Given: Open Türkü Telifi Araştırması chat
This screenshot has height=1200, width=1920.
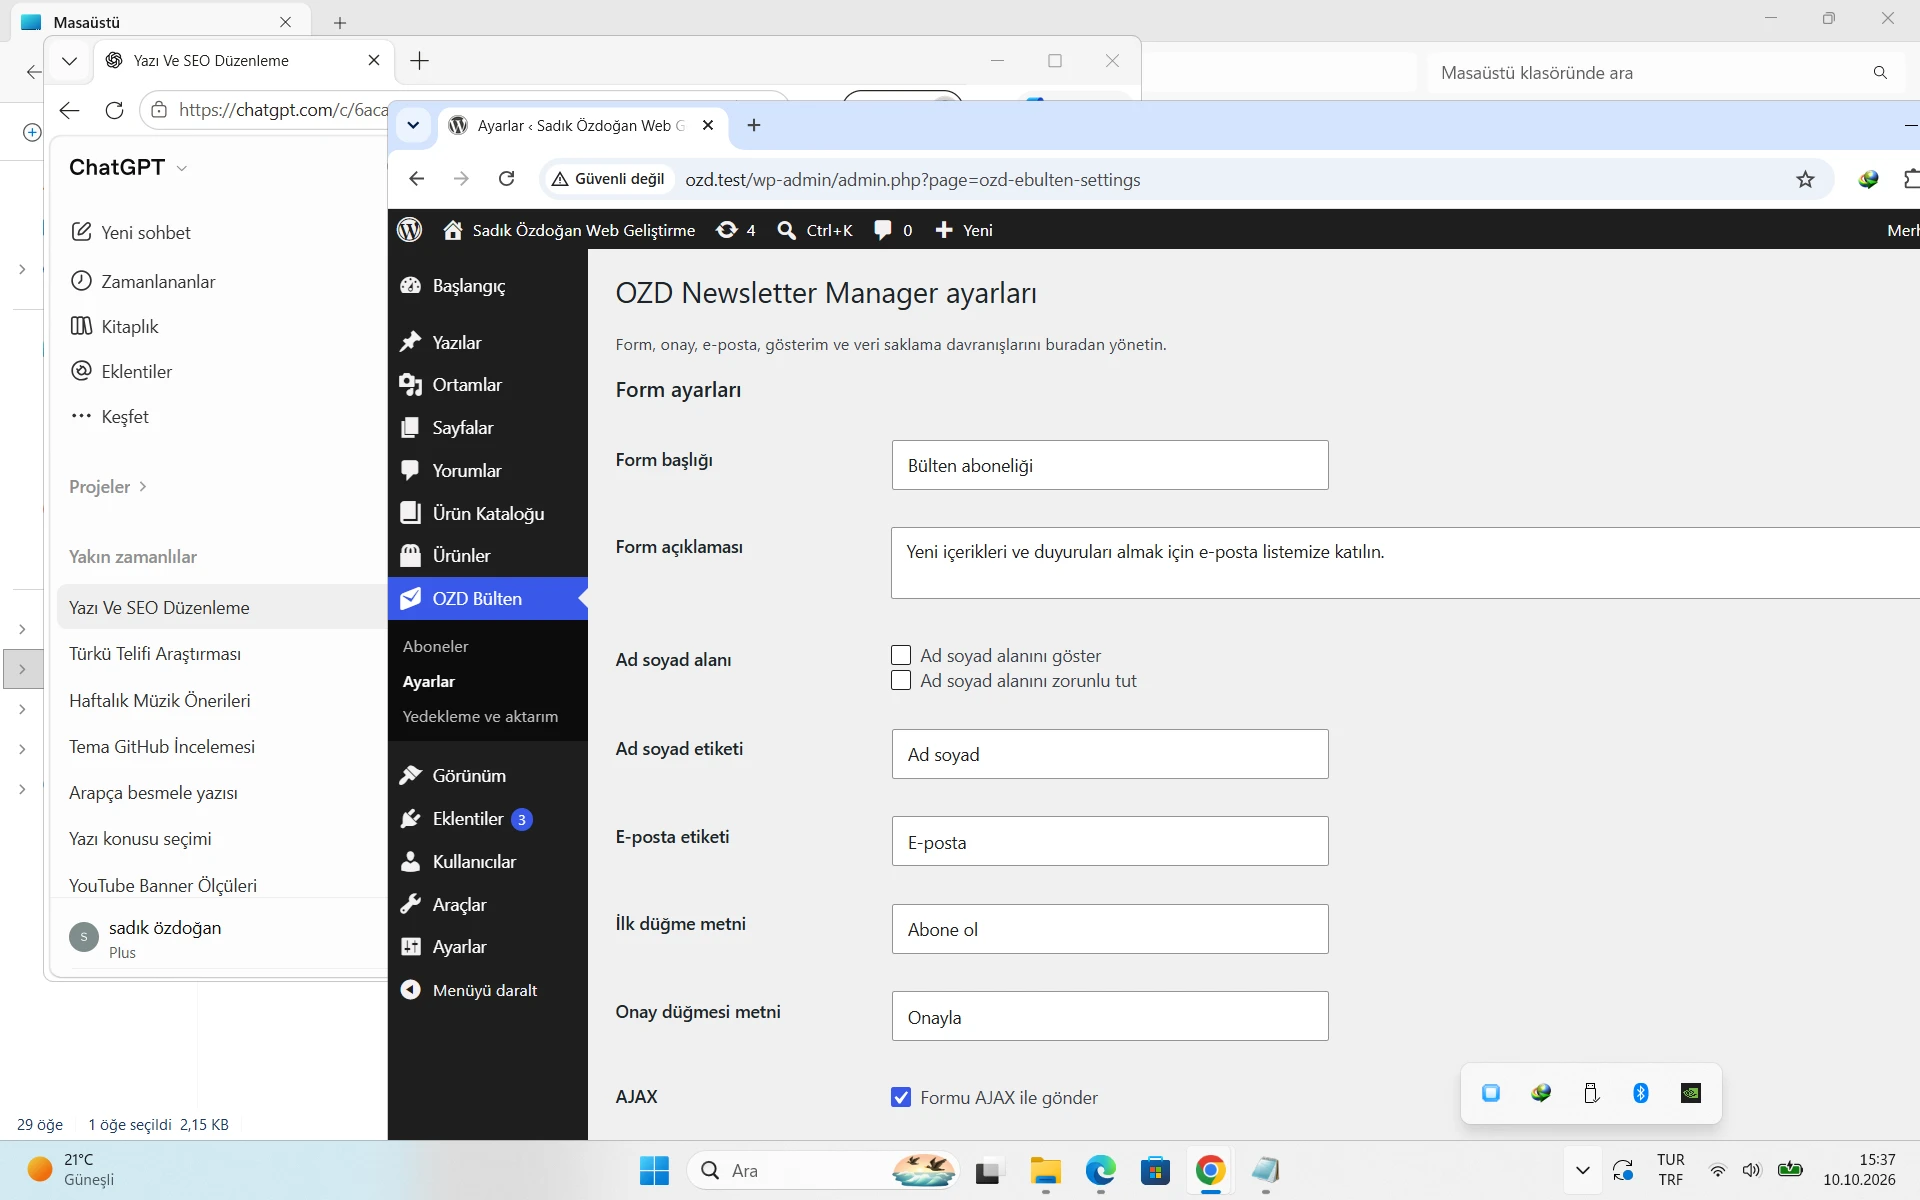Looking at the screenshot, I should (155, 654).
